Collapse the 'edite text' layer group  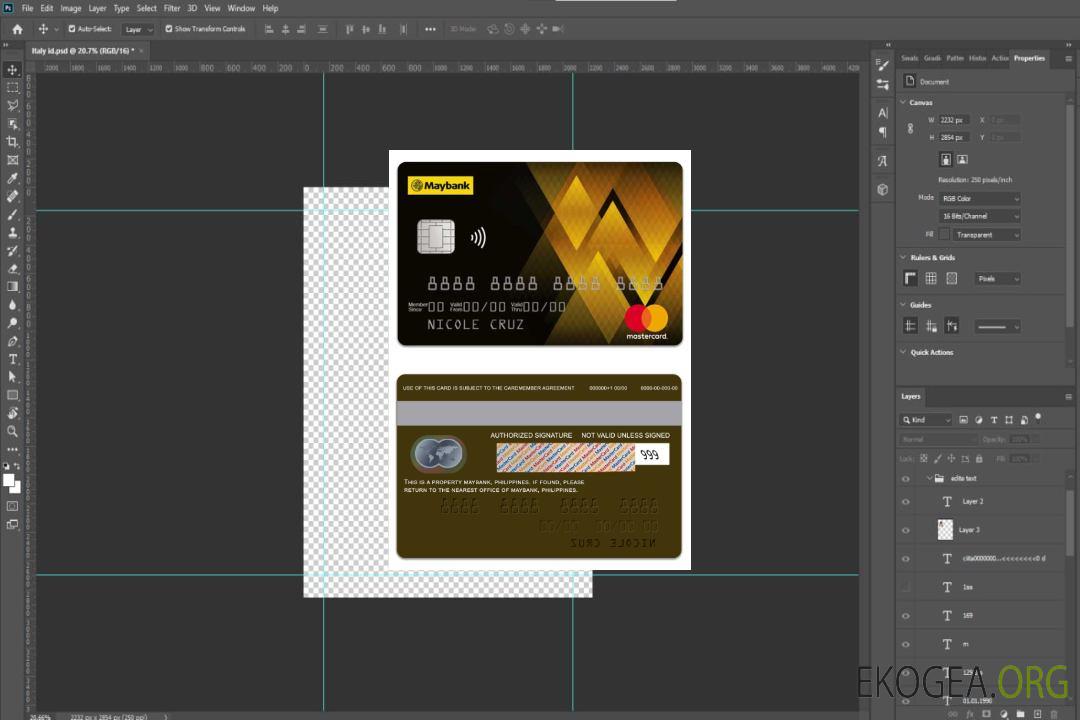tap(929, 478)
